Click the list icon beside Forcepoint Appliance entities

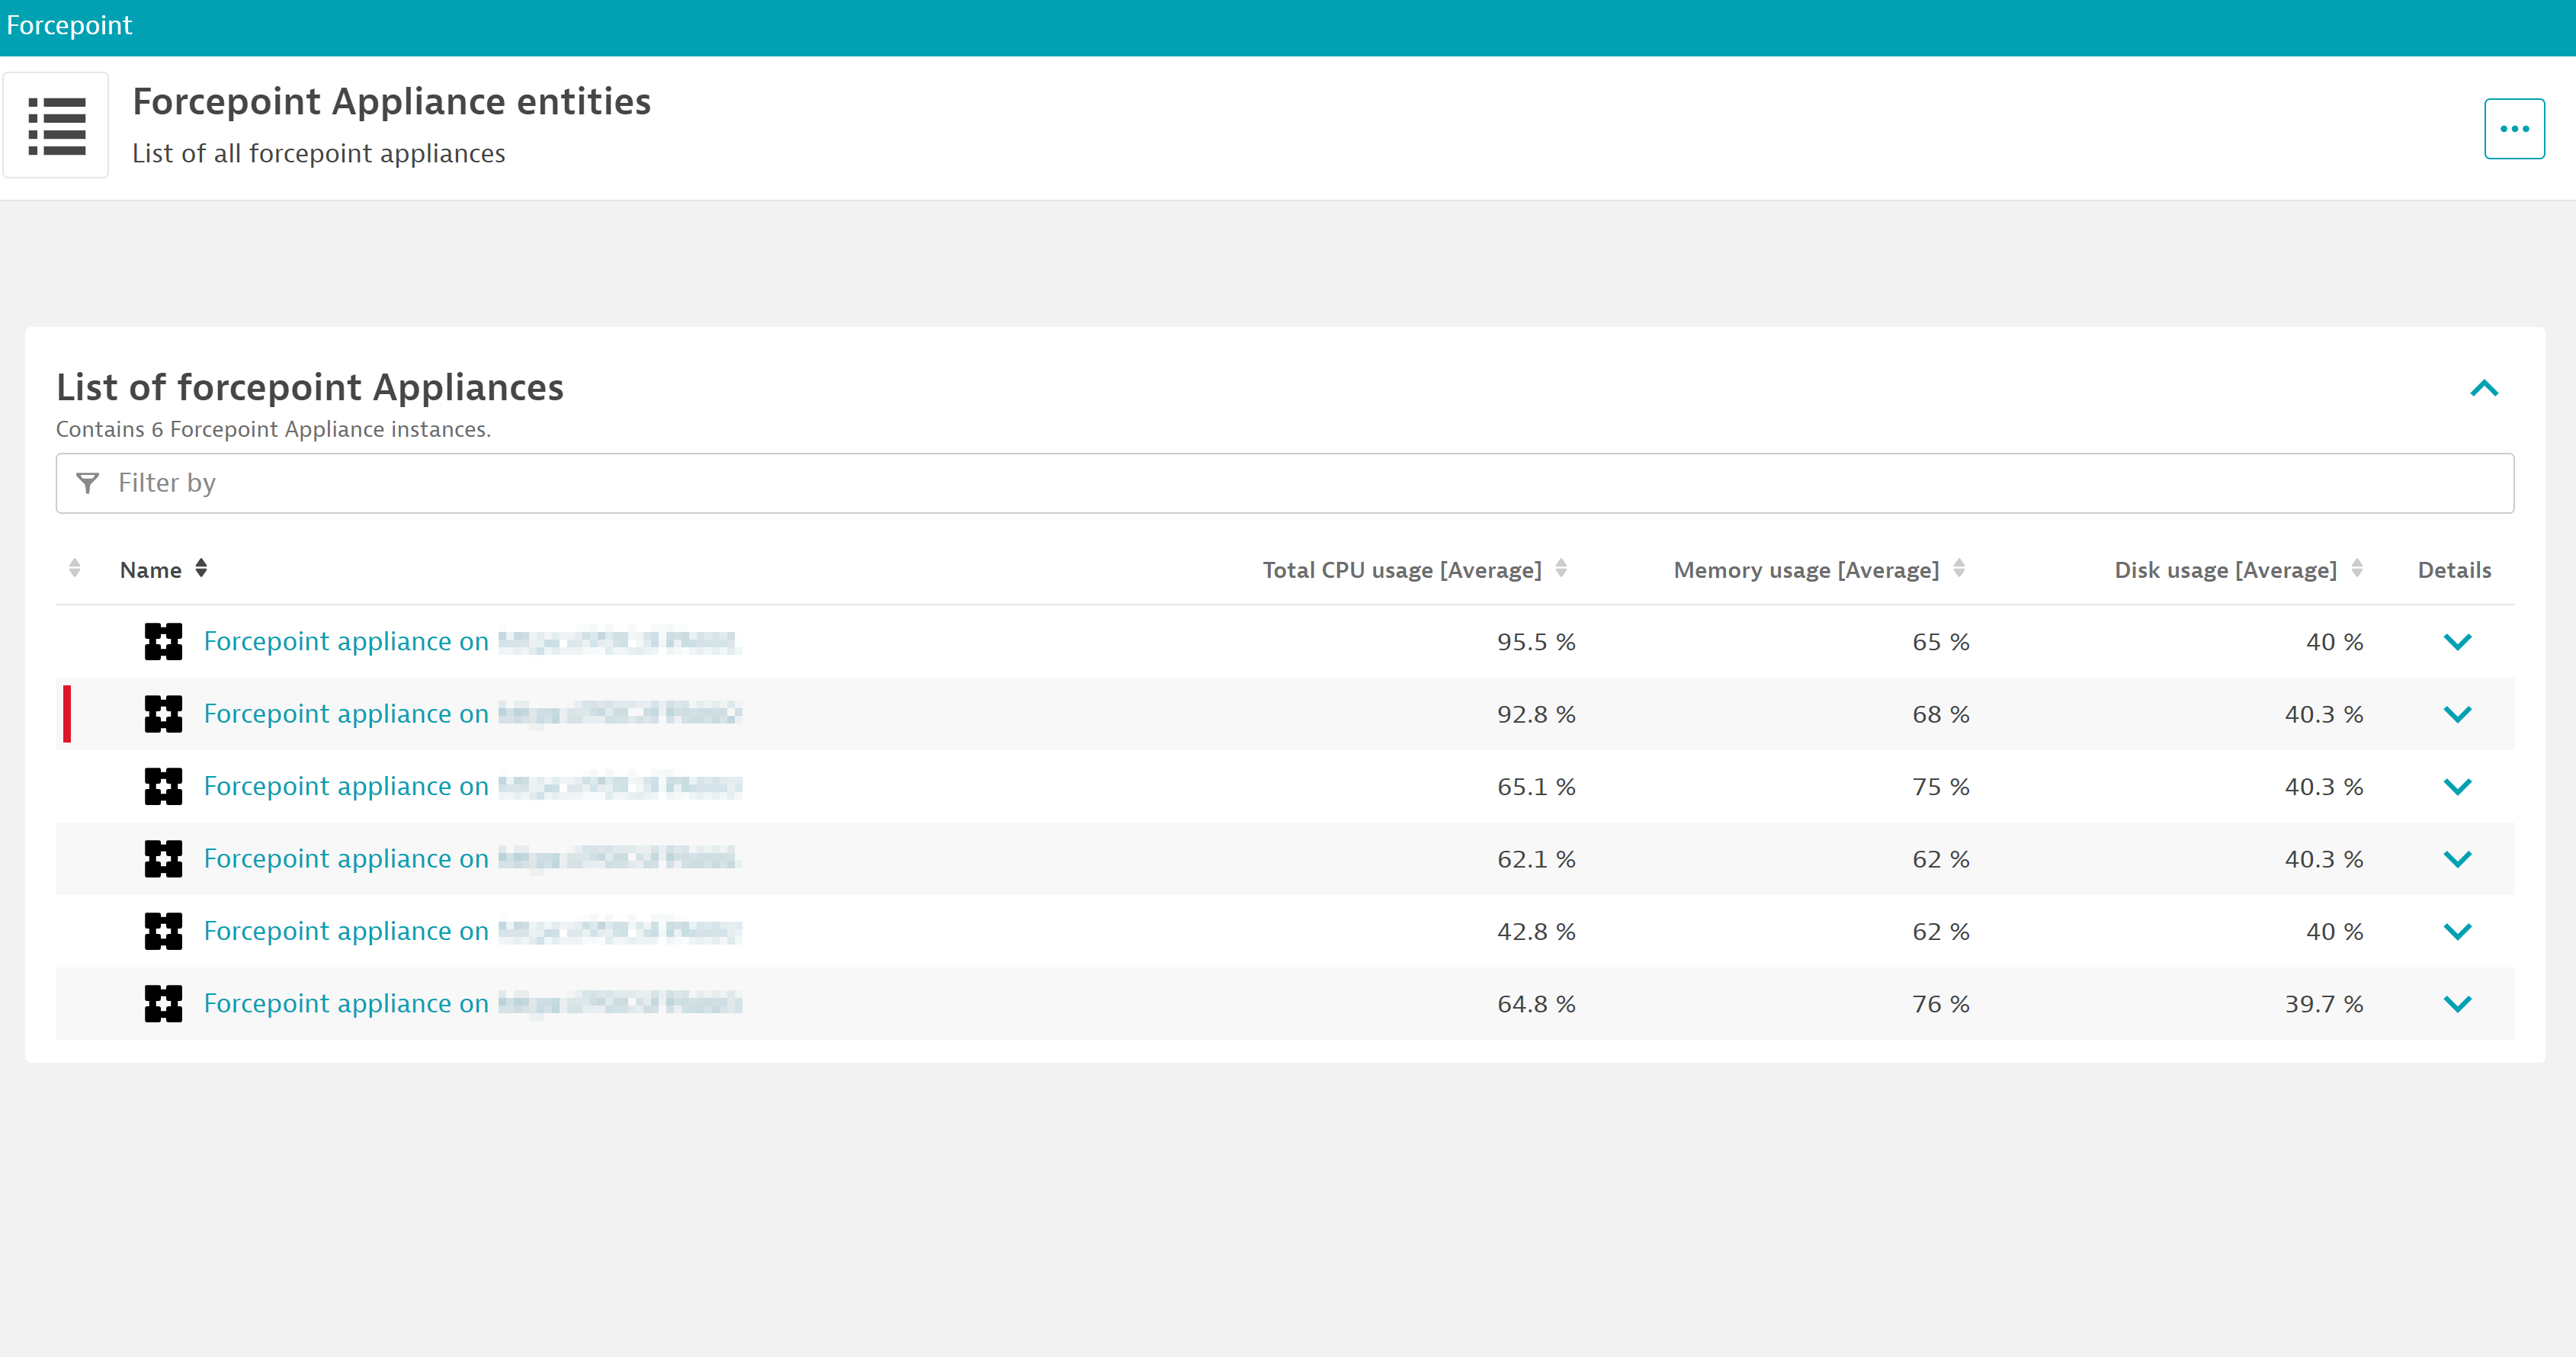pos(55,124)
